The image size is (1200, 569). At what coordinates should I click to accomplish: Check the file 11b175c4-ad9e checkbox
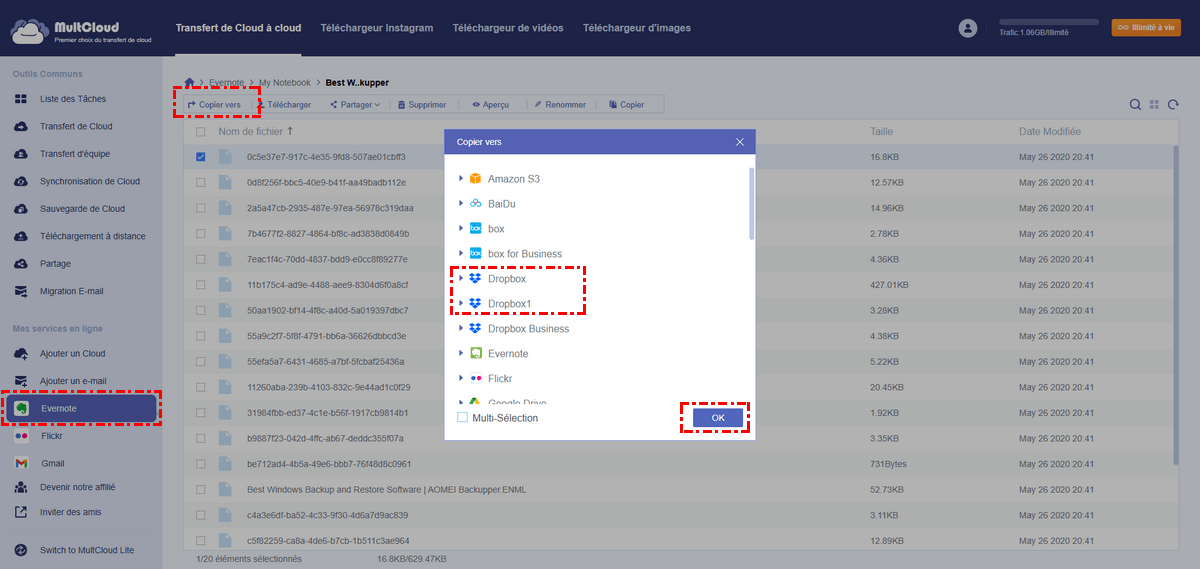coord(201,285)
